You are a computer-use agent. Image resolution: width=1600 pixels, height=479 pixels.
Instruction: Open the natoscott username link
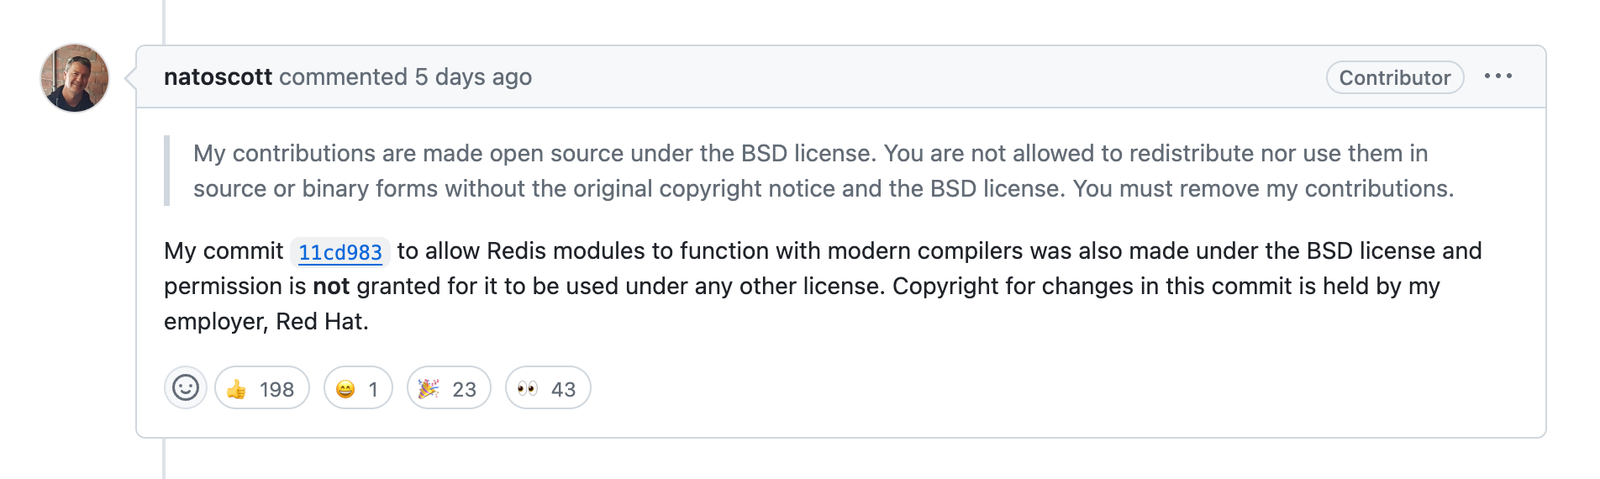coord(218,77)
